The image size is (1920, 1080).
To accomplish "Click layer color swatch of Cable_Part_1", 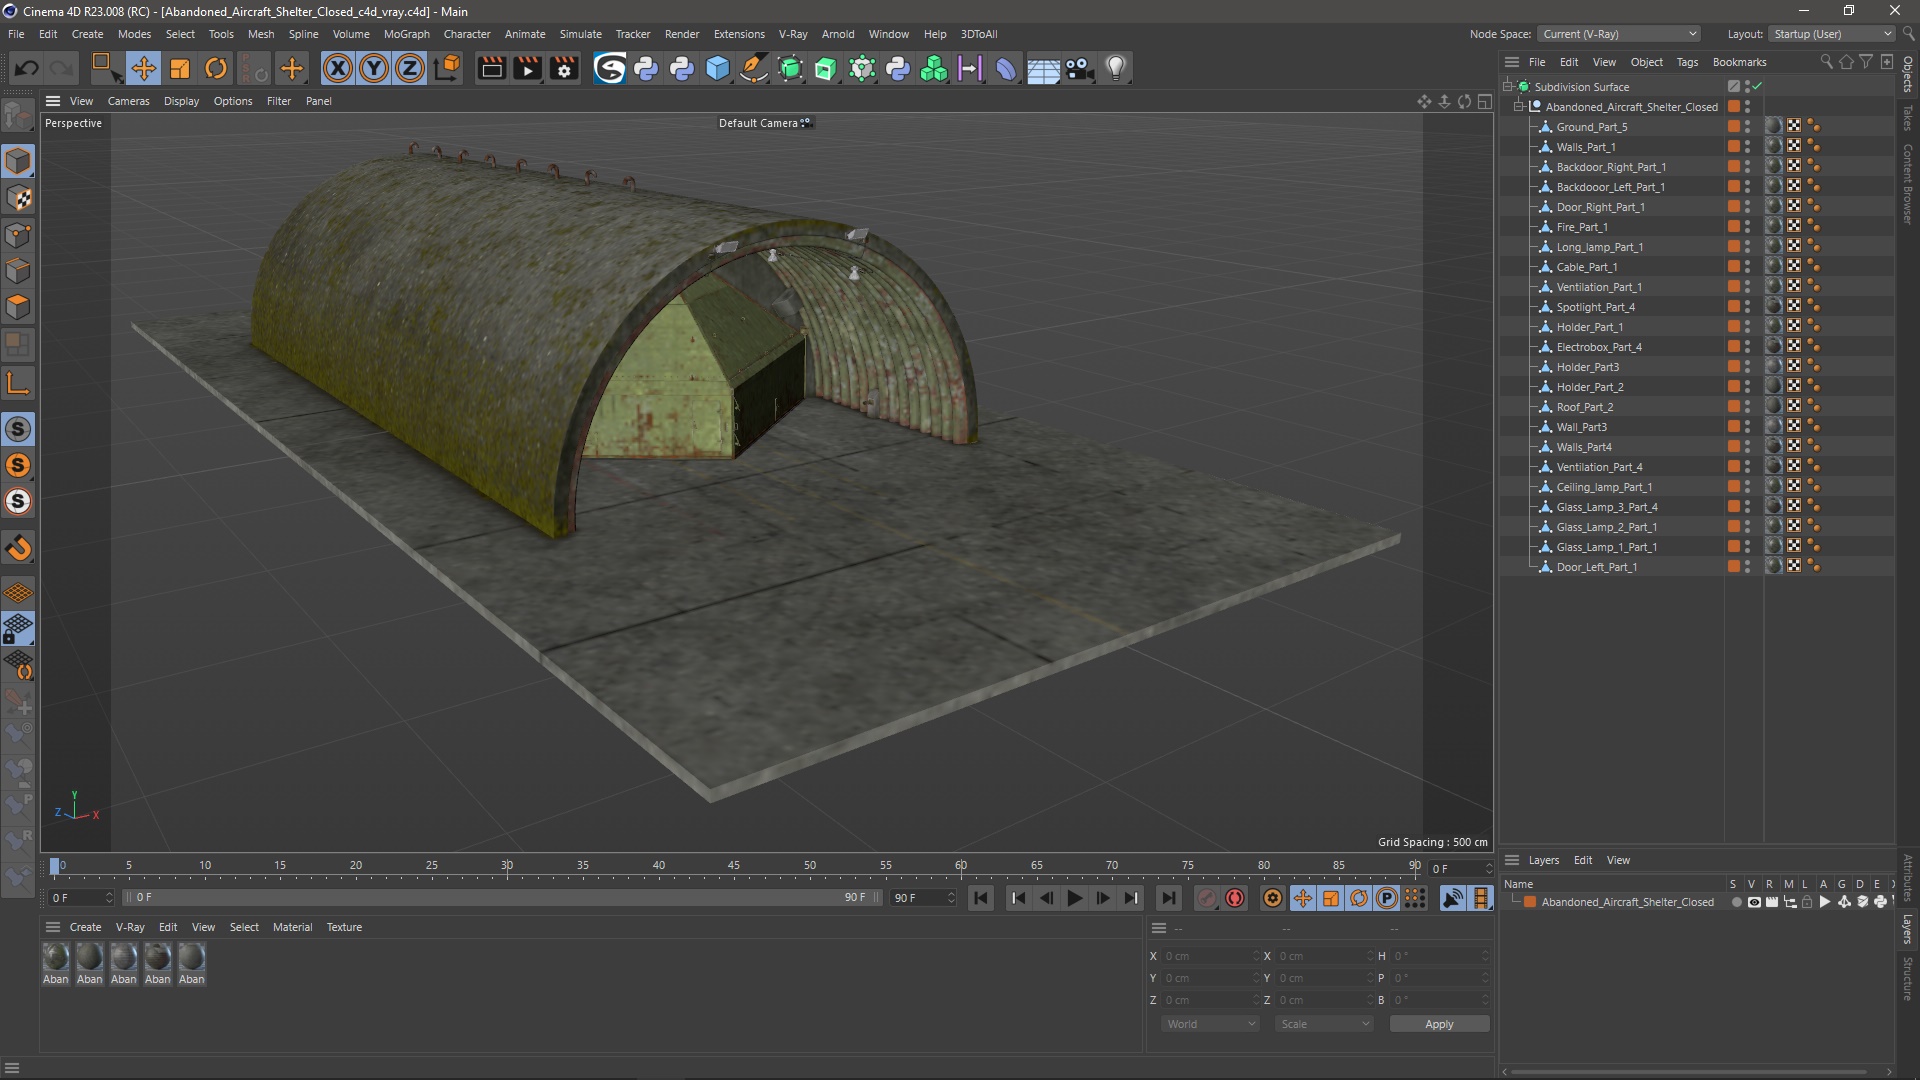I will [x=1734, y=267].
